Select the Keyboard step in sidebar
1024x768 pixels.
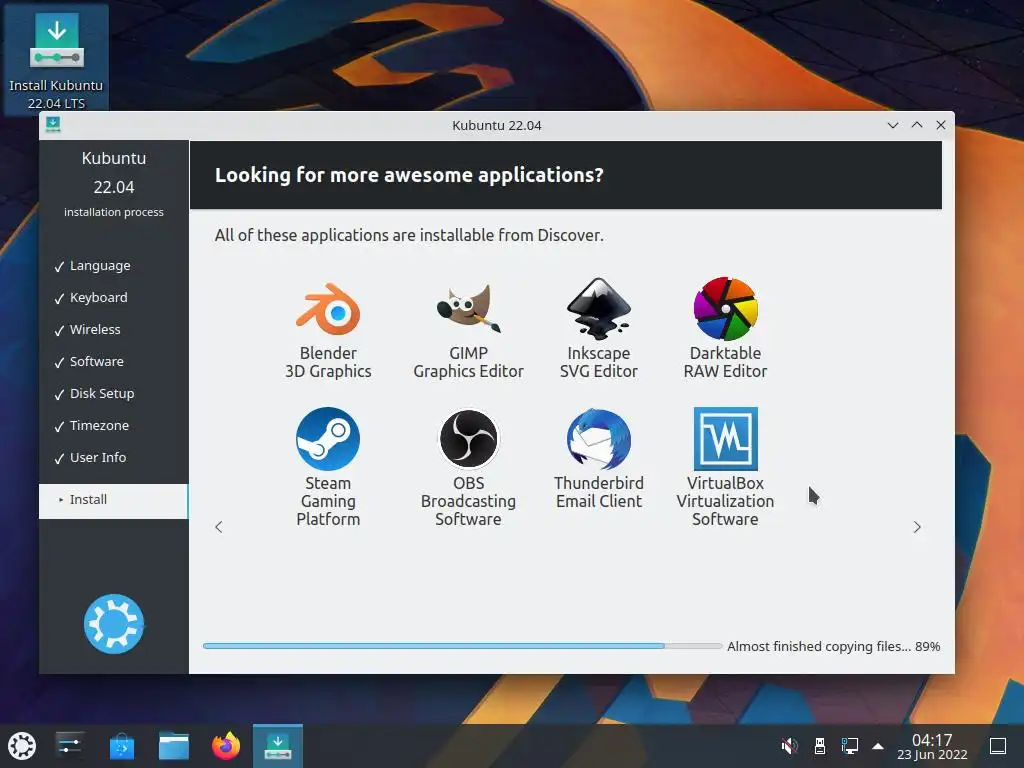point(99,298)
